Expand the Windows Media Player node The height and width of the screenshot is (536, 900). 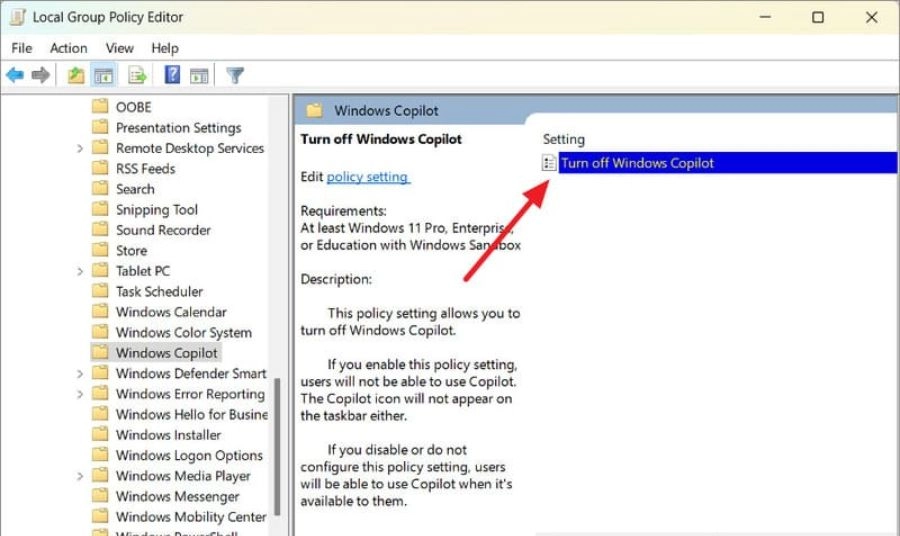pos(80,476)
